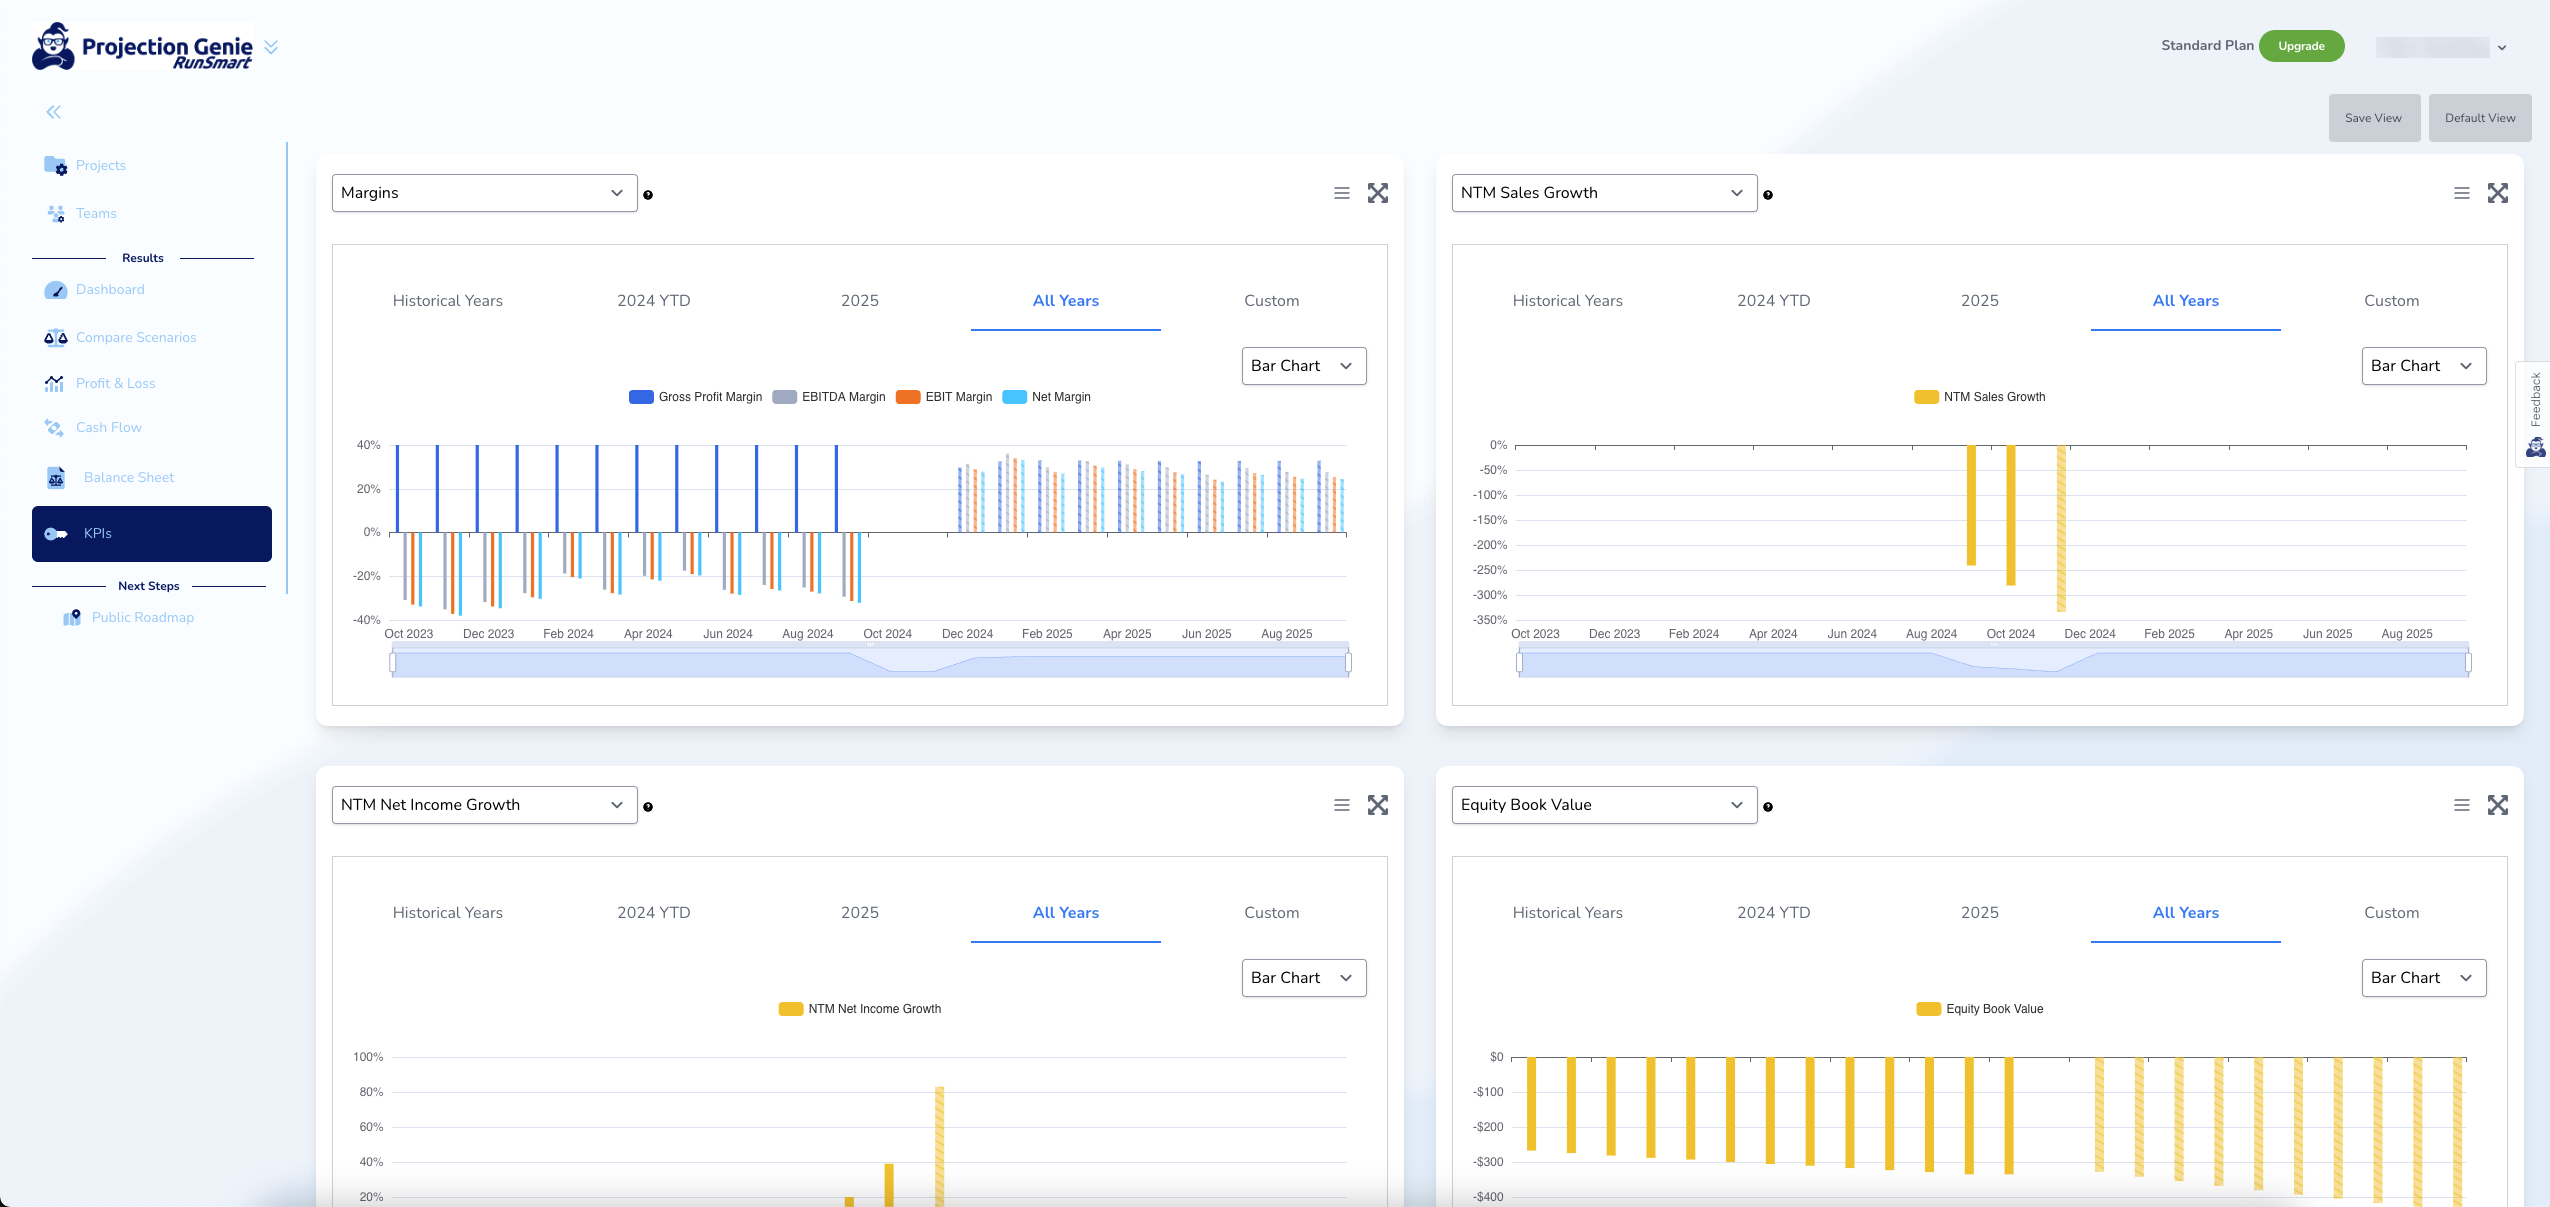This screenshot has width=2550, height=1207.
Task: Open the NTM Net Income Growth dropdown
Action: [x=484, y=805]
